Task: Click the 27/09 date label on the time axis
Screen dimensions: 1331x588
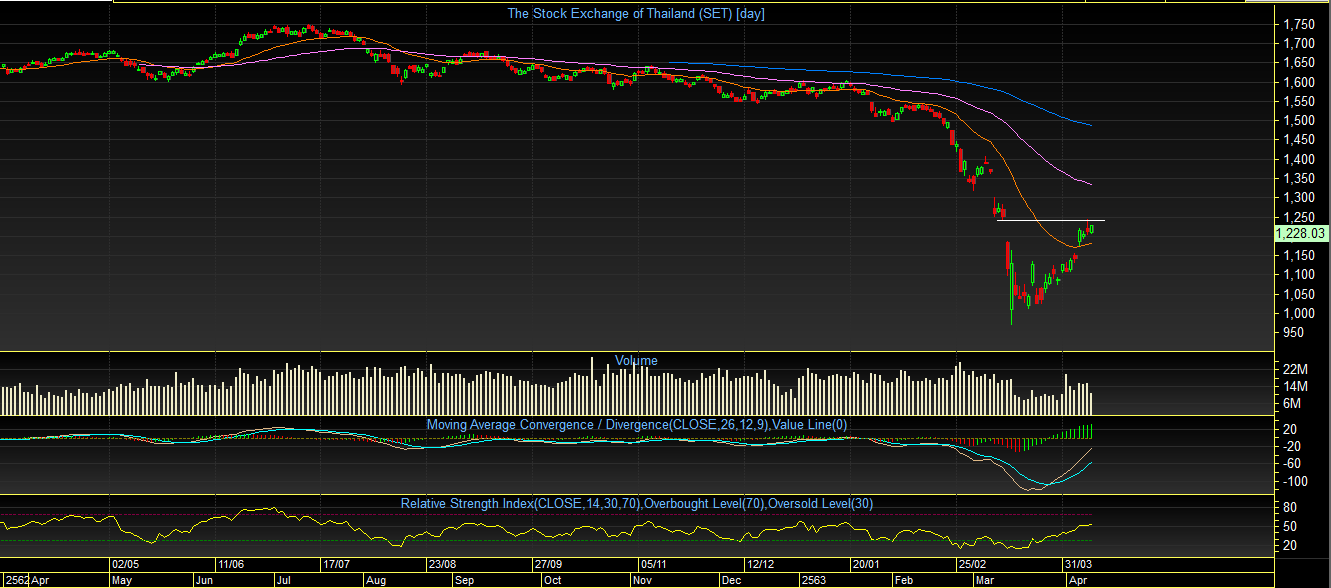Action: [546, 564]
